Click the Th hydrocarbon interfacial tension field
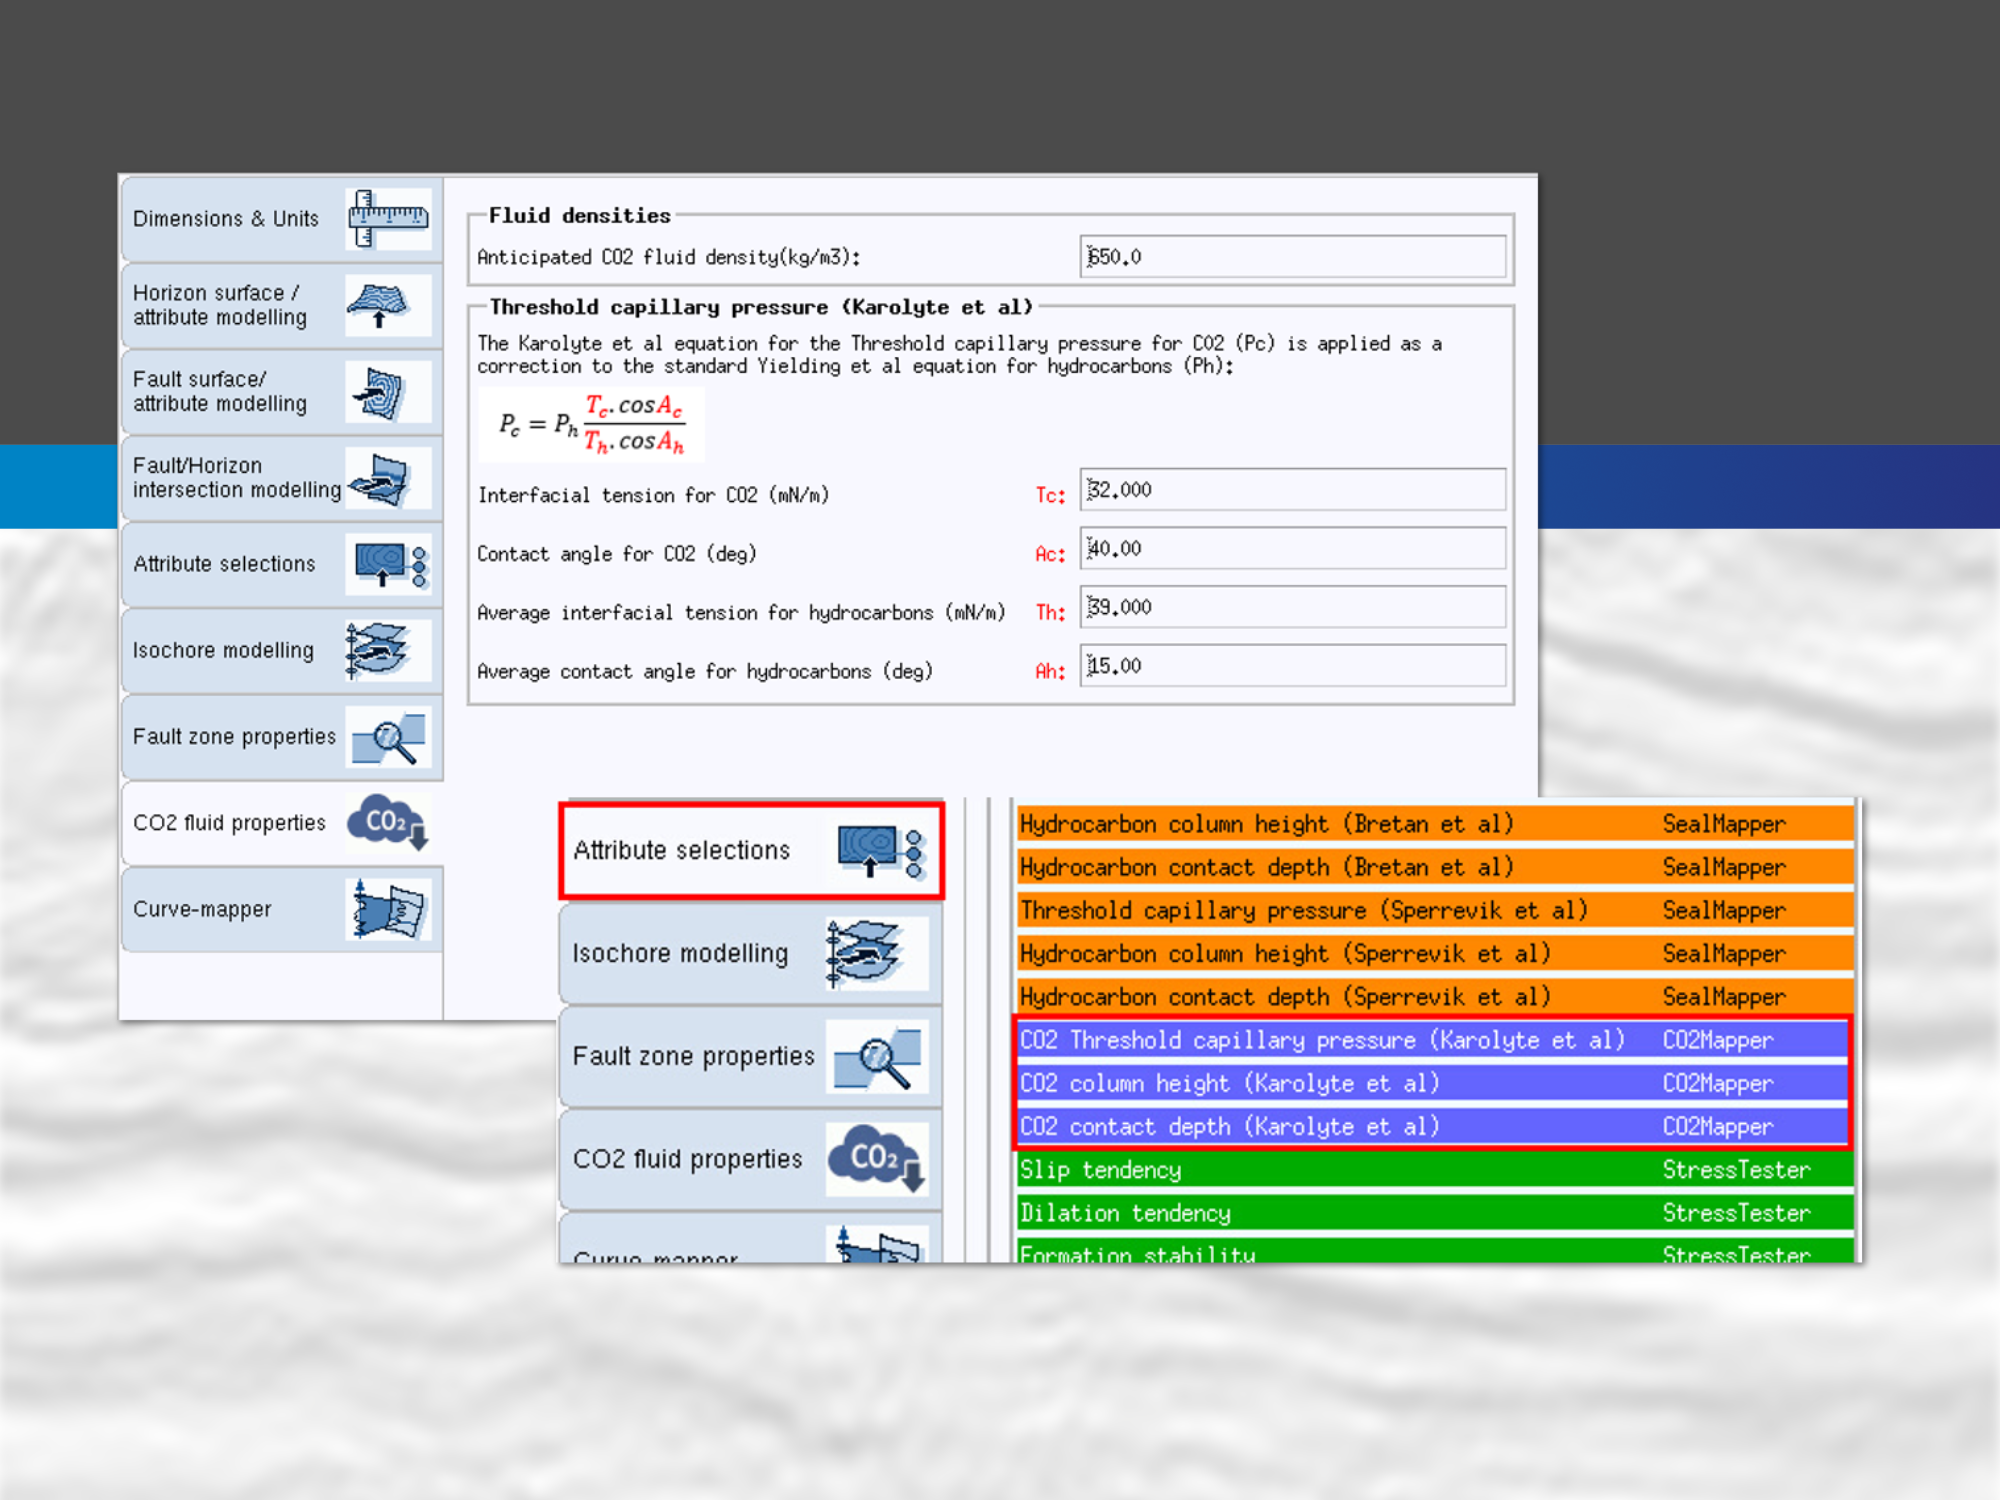The height and width of the screenshot is (1500, 2000). pyautogui.click(x=1293, y=607)
